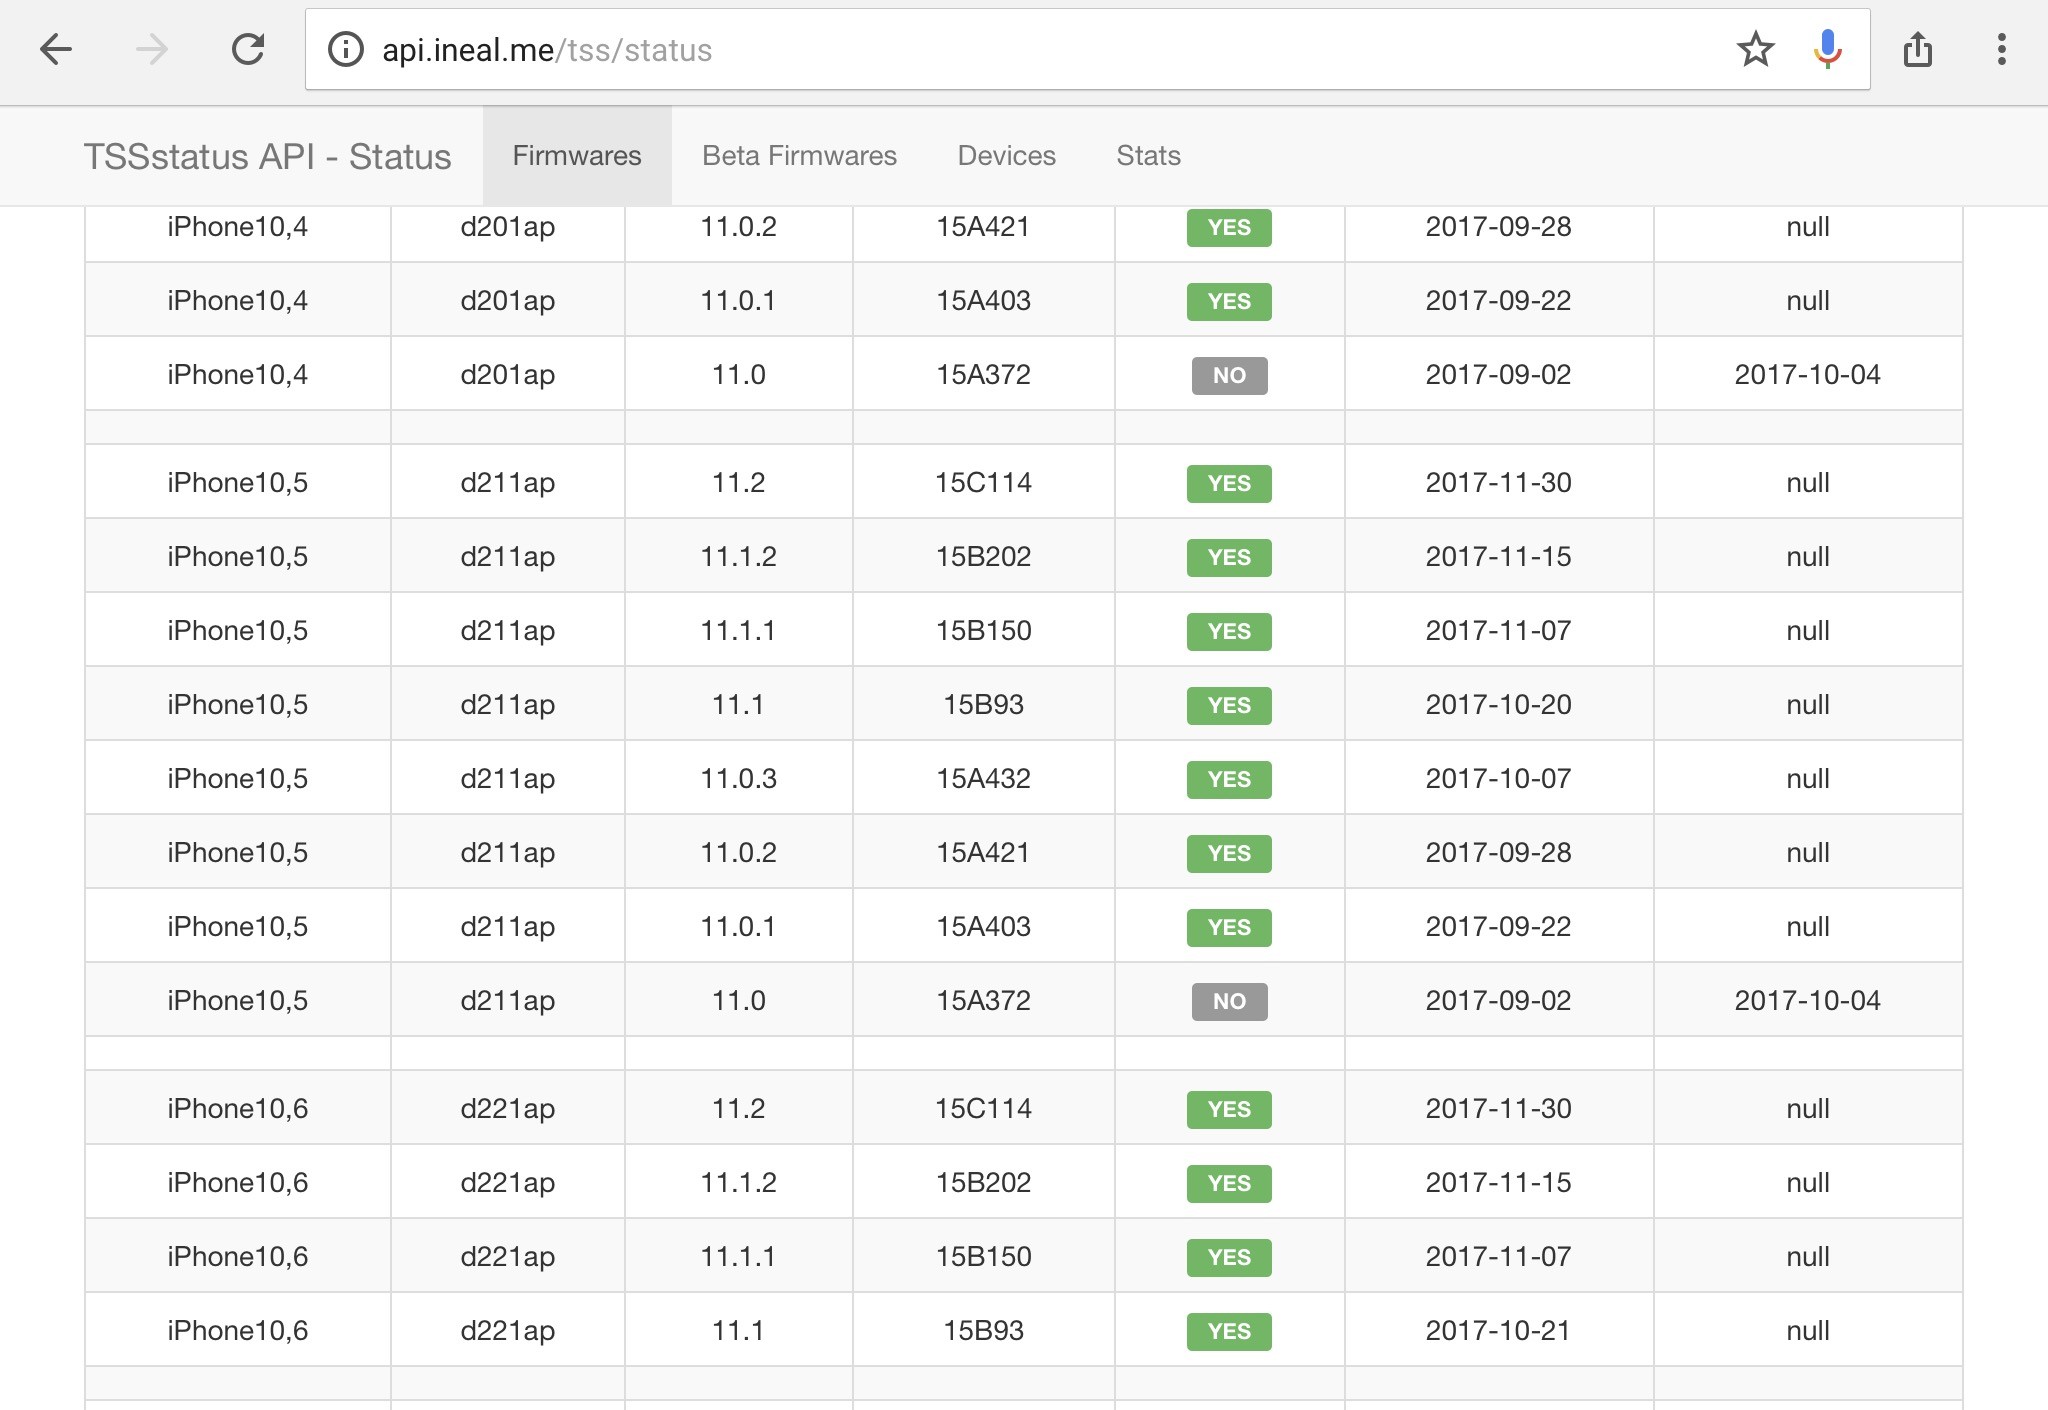2048x1410 pixels.
Task: Select iPhone10,5 cell in the 11.2 row
Action: point(237,483)
